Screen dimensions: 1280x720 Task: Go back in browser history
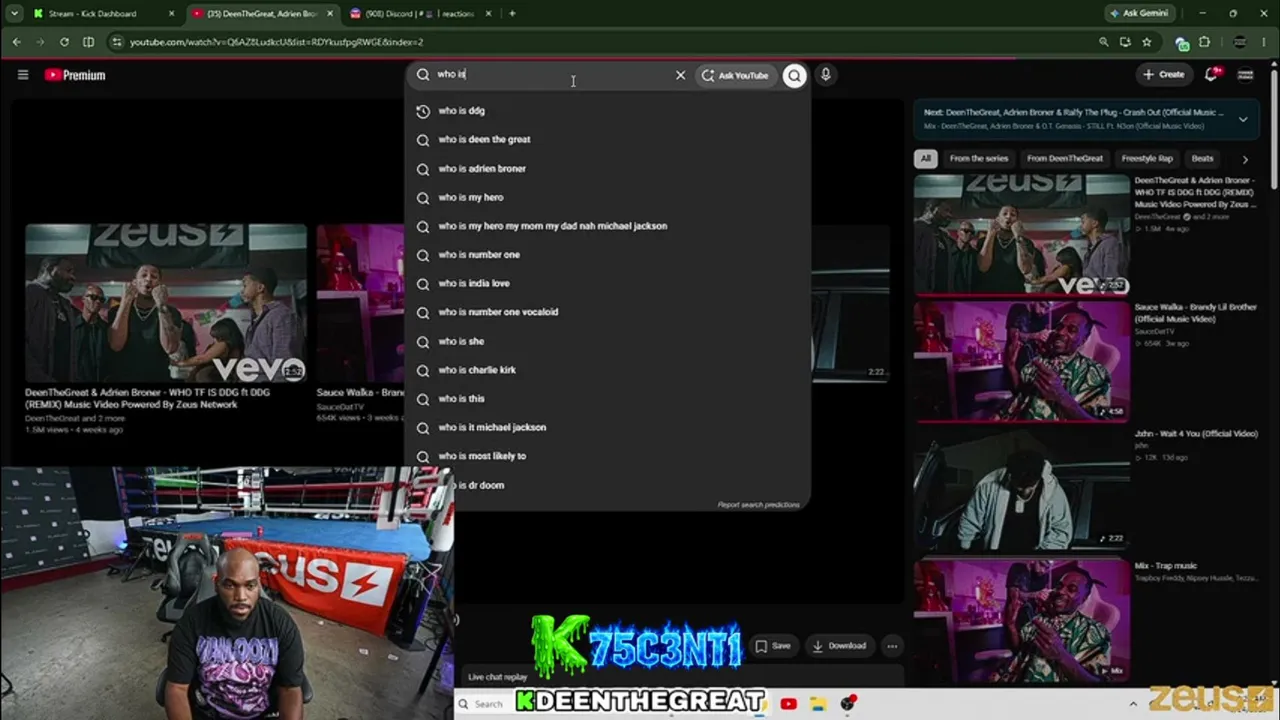tap(16, 42)
